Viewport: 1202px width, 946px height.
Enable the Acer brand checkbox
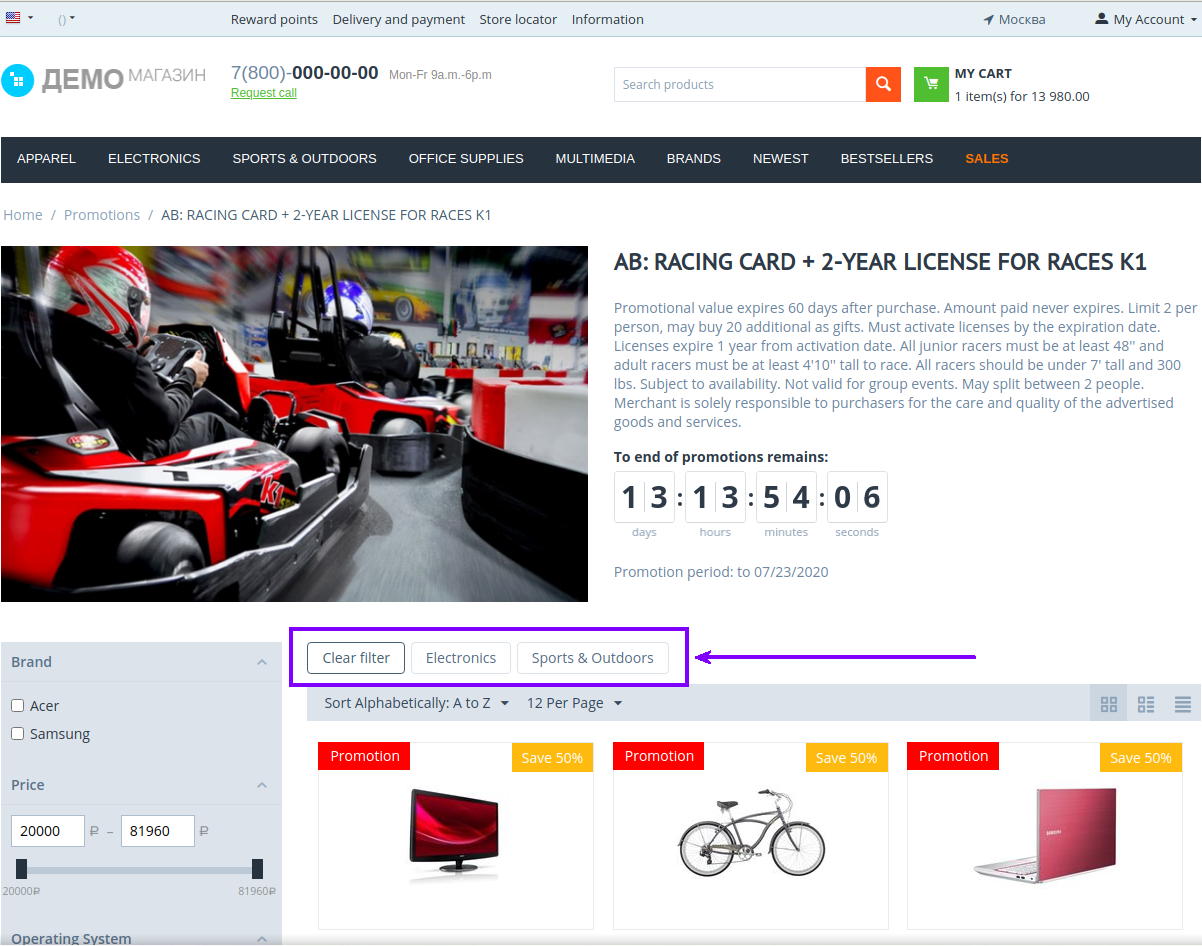tap(17, 706)
